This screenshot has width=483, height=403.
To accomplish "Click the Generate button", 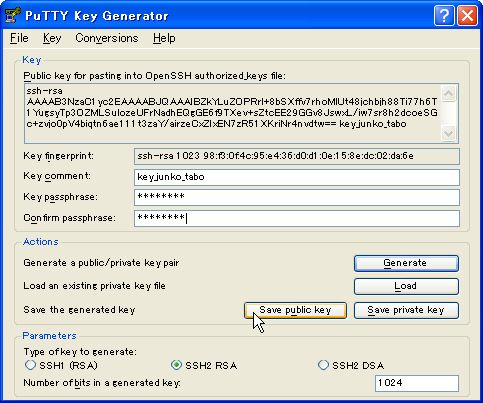I will pos(406,263).
